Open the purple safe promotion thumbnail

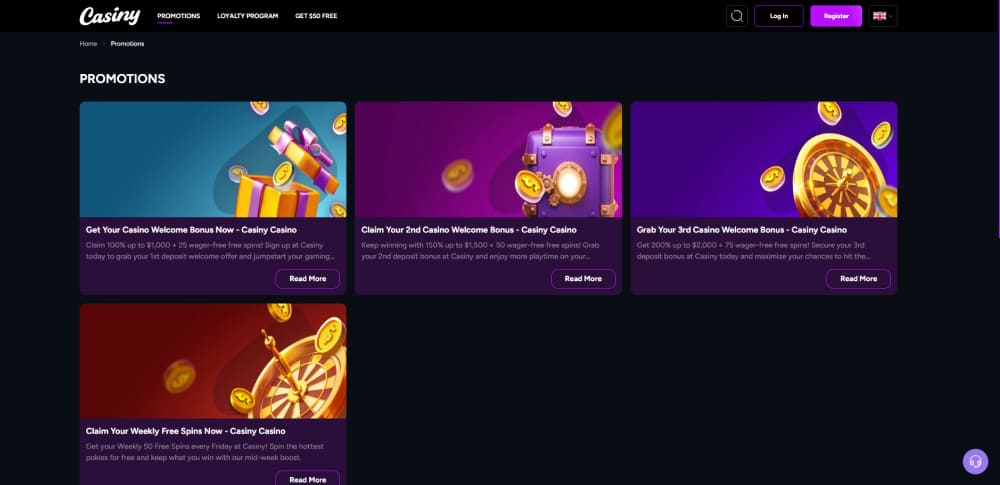(x=488, y=159)
